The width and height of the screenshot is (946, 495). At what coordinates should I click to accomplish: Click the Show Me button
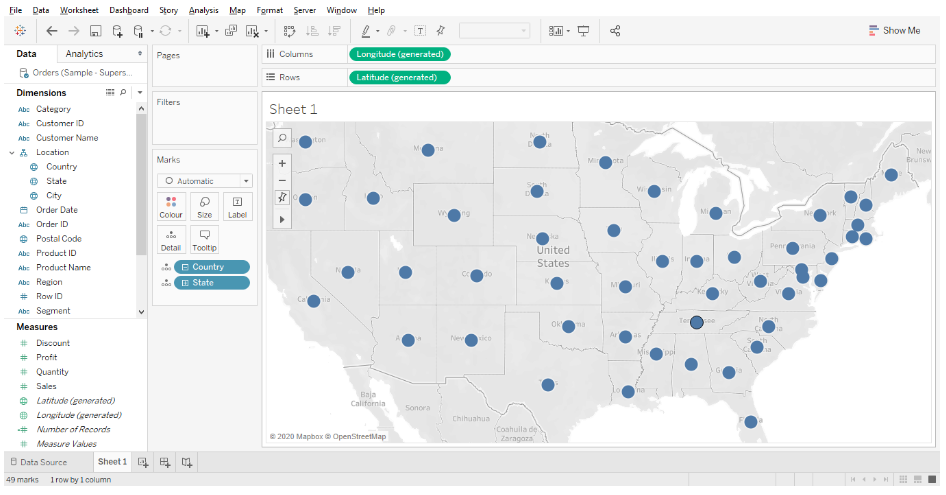894,31
